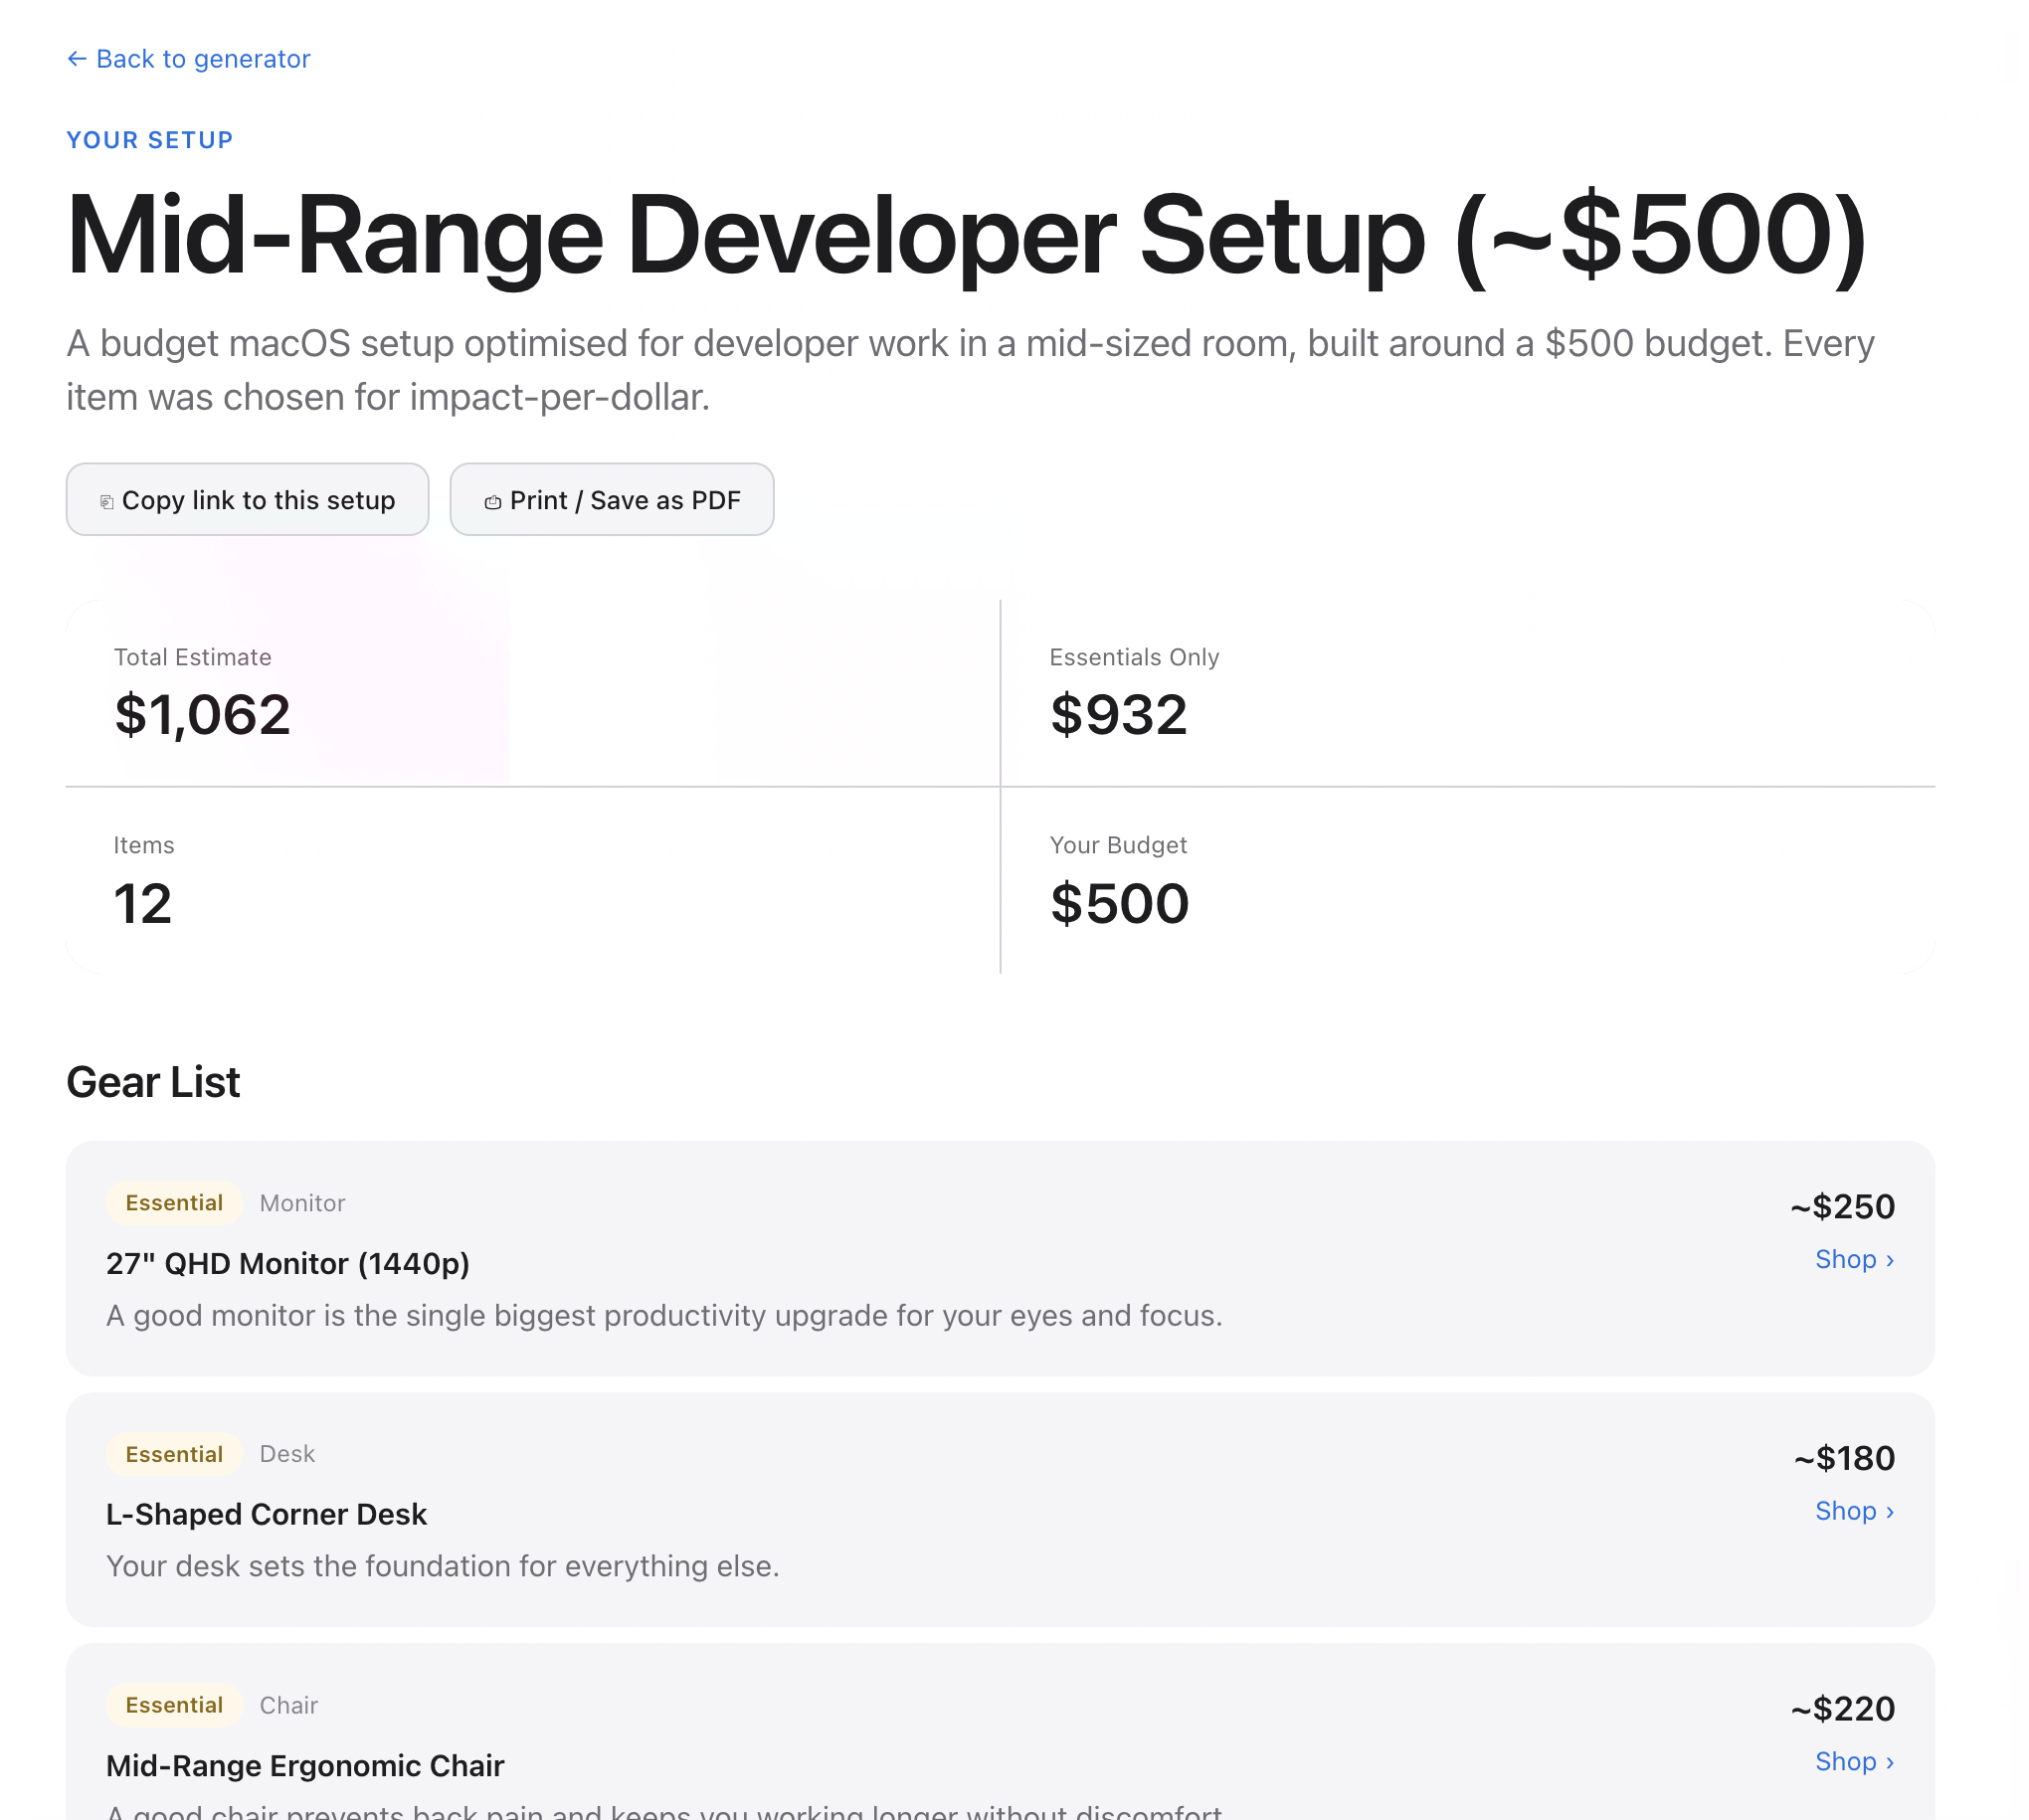This screenshot has height=1820, width=2029.
Task: Click the Essential badge on the Monitor card
Action: pos(174,1202)
